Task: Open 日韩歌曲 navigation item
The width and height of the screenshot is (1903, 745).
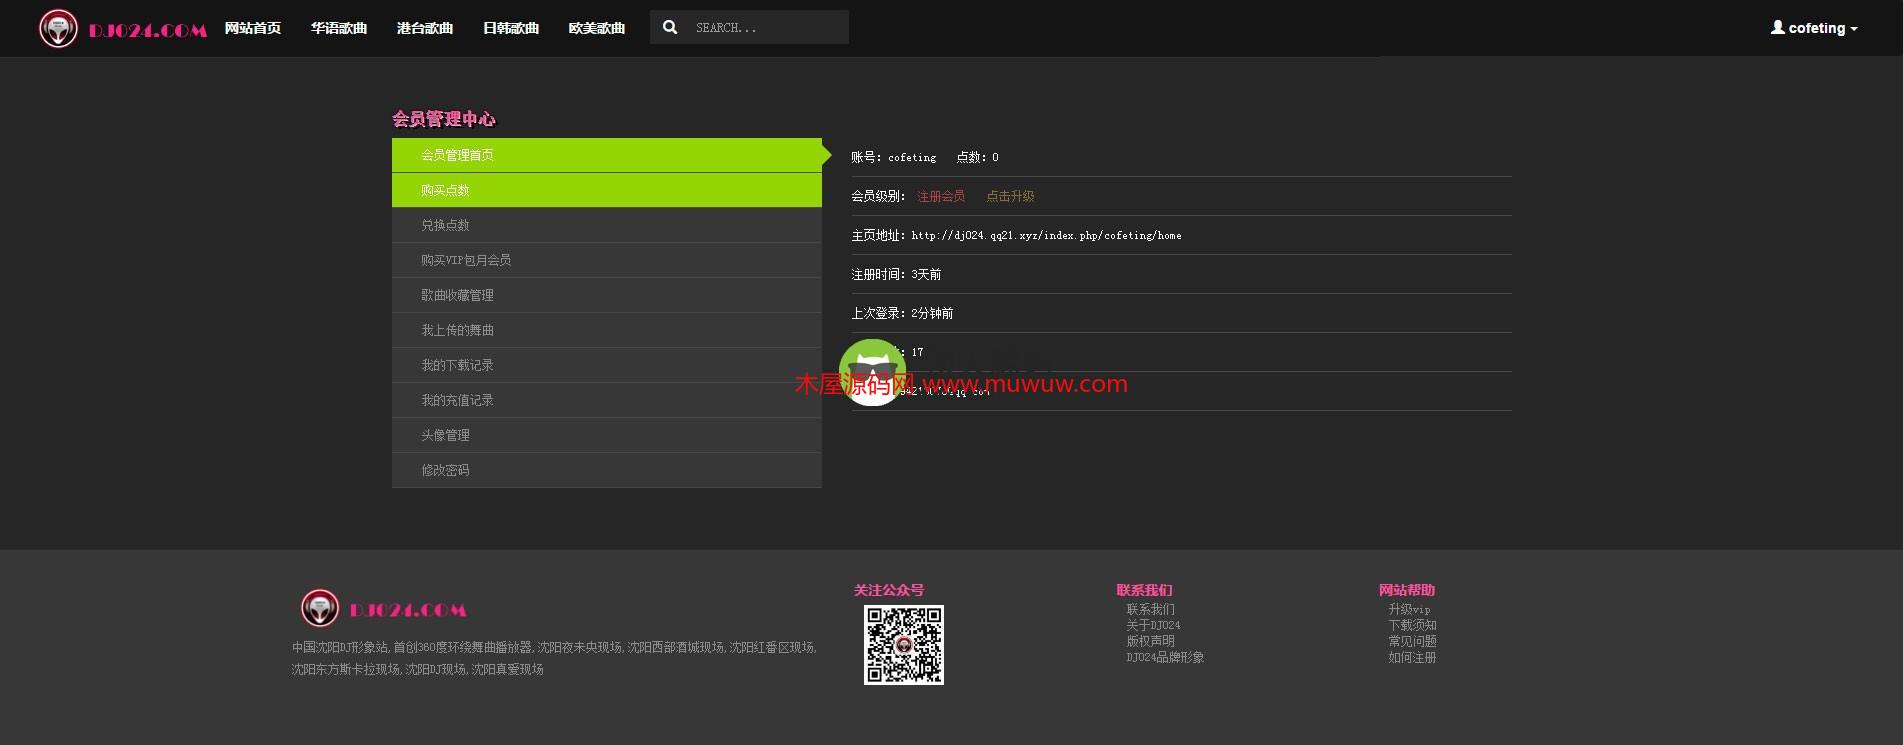Action: point(511,28)
